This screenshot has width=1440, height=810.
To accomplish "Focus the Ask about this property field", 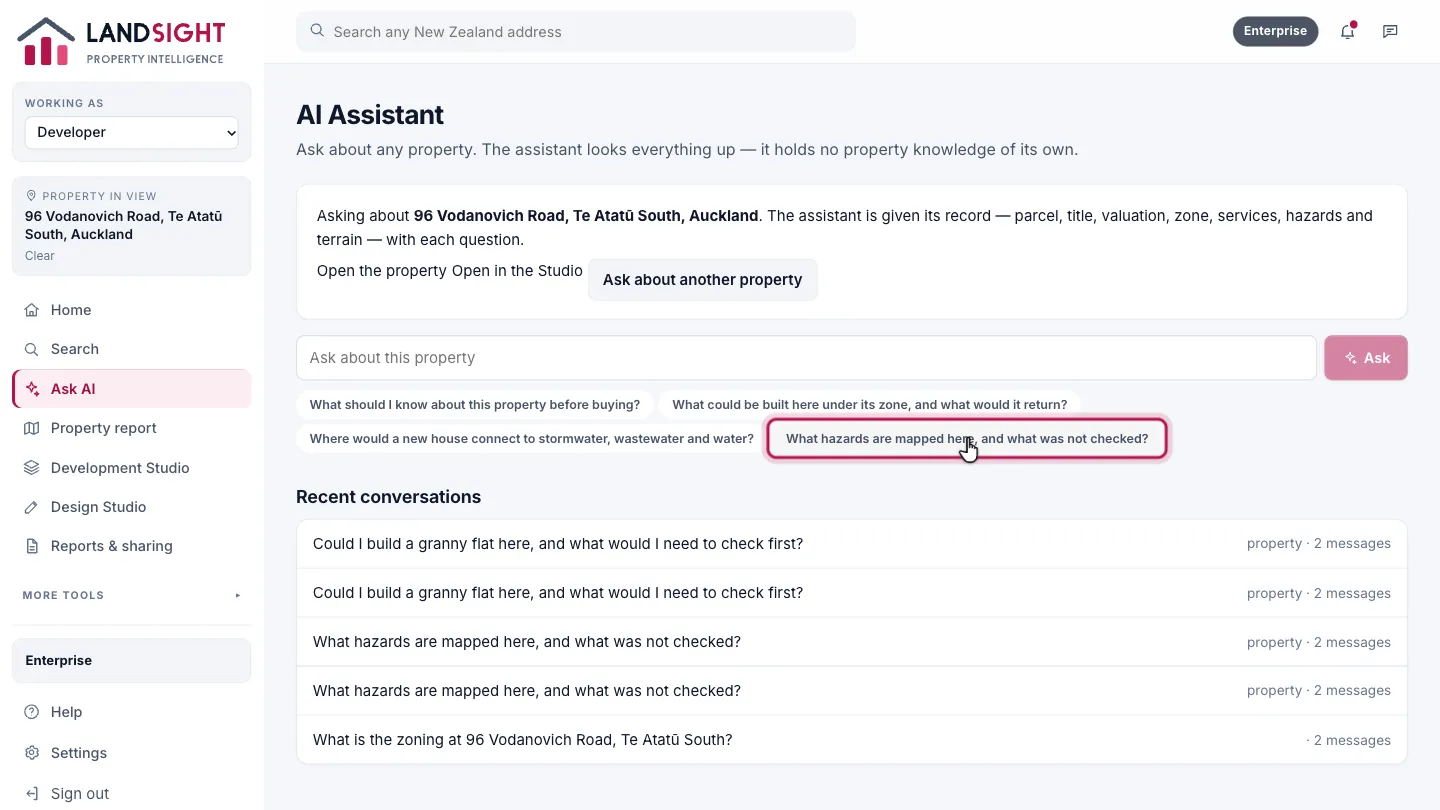I will (806, 358).
